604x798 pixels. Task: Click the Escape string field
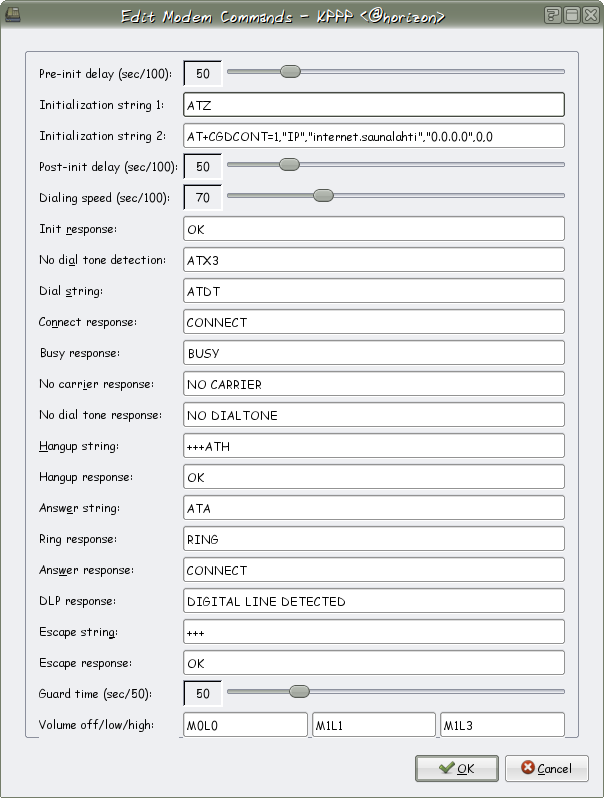pos(374,632)
